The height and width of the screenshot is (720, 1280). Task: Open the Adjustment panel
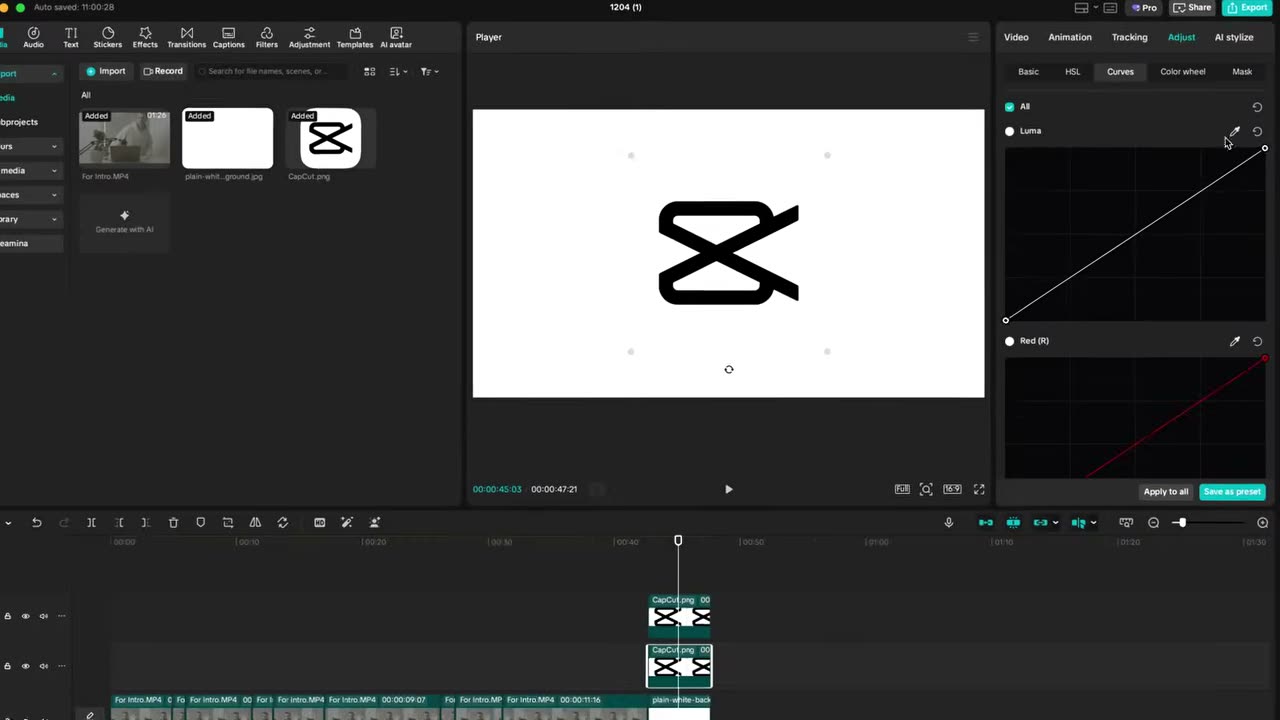click(x=309, y=38)
